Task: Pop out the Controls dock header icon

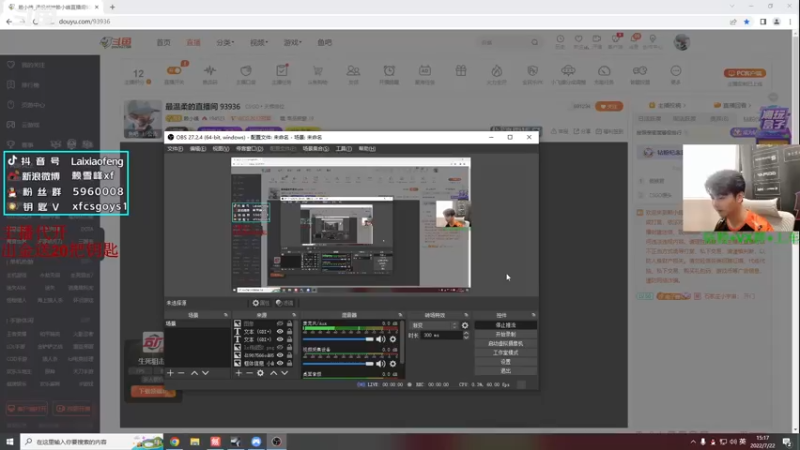Action: tap(534, 315)
